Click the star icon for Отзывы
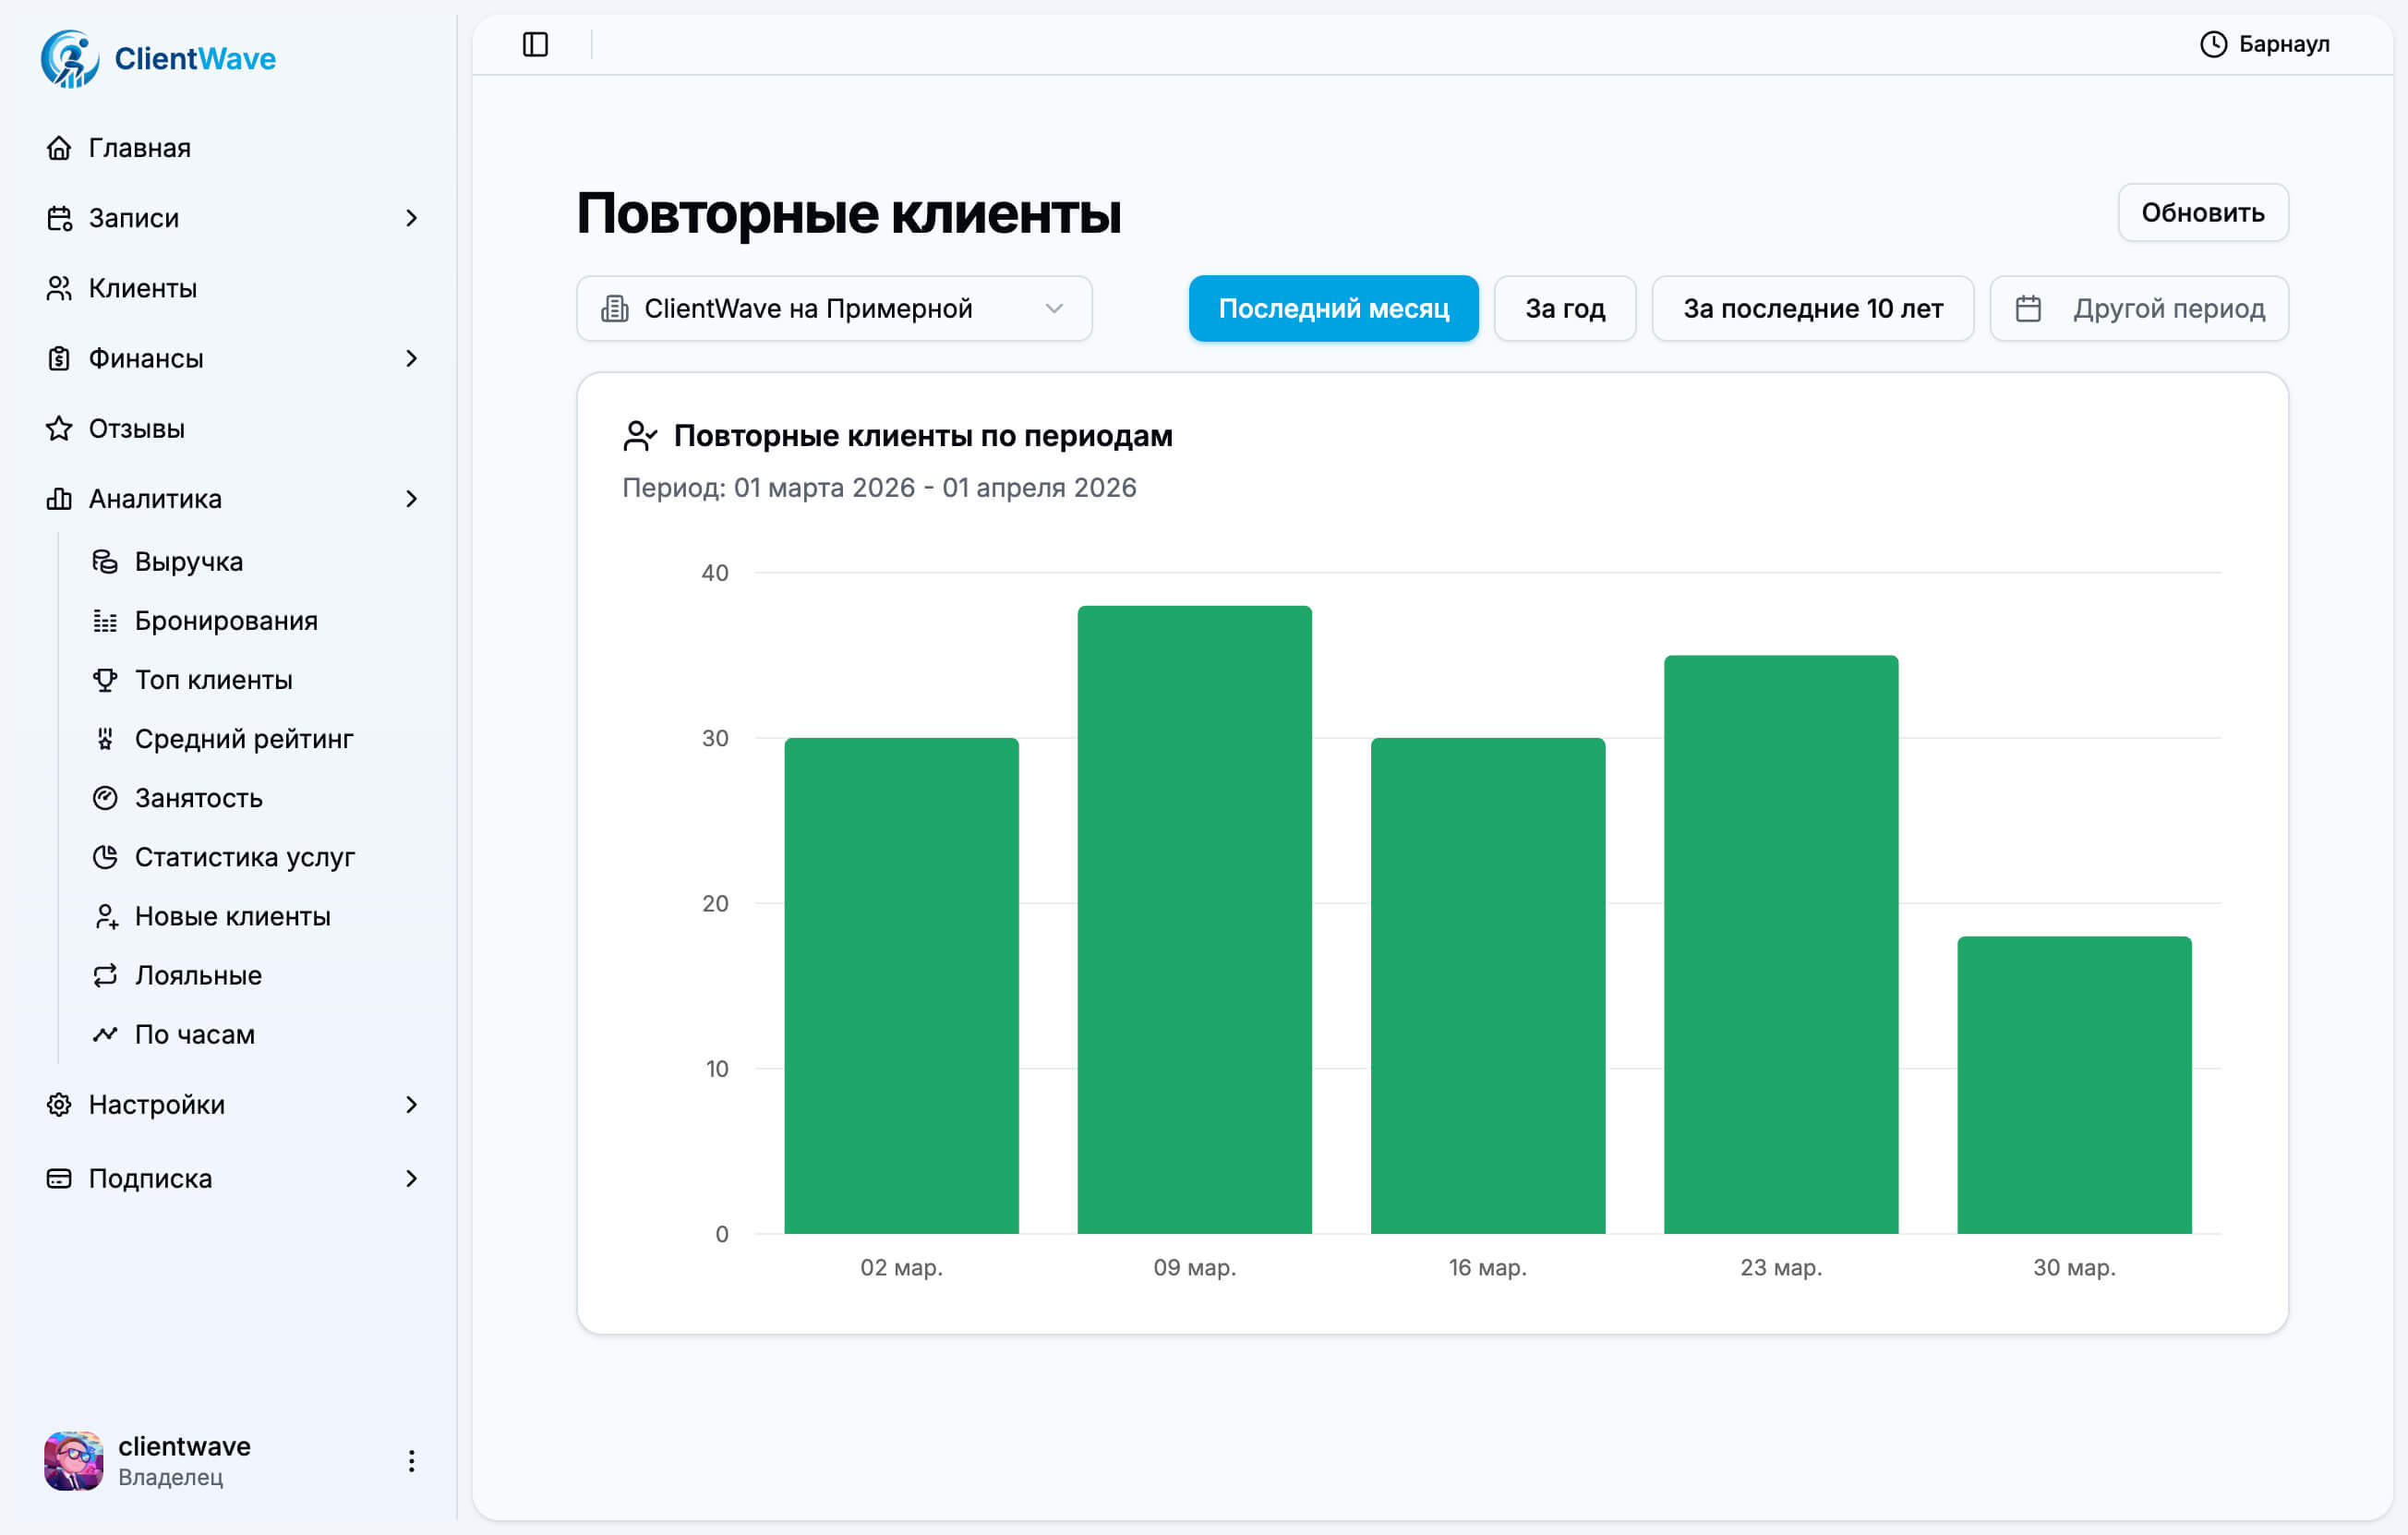 (59, 429)
